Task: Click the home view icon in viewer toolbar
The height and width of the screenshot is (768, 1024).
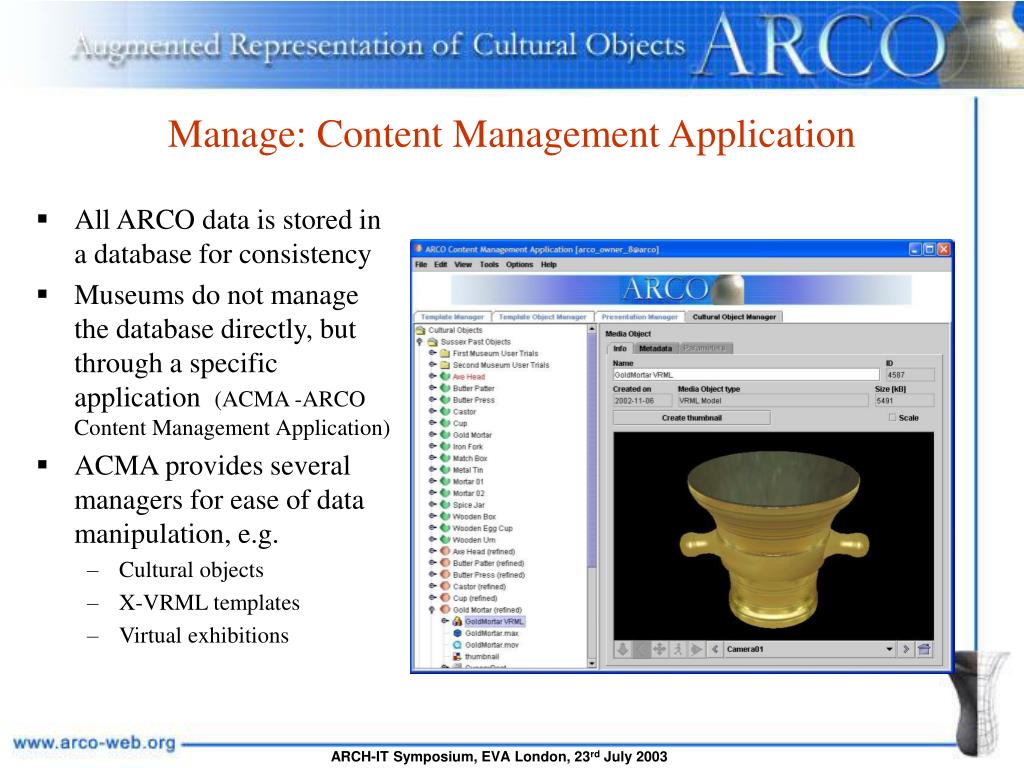Action: pyautogui.click(x=924, y=649)
